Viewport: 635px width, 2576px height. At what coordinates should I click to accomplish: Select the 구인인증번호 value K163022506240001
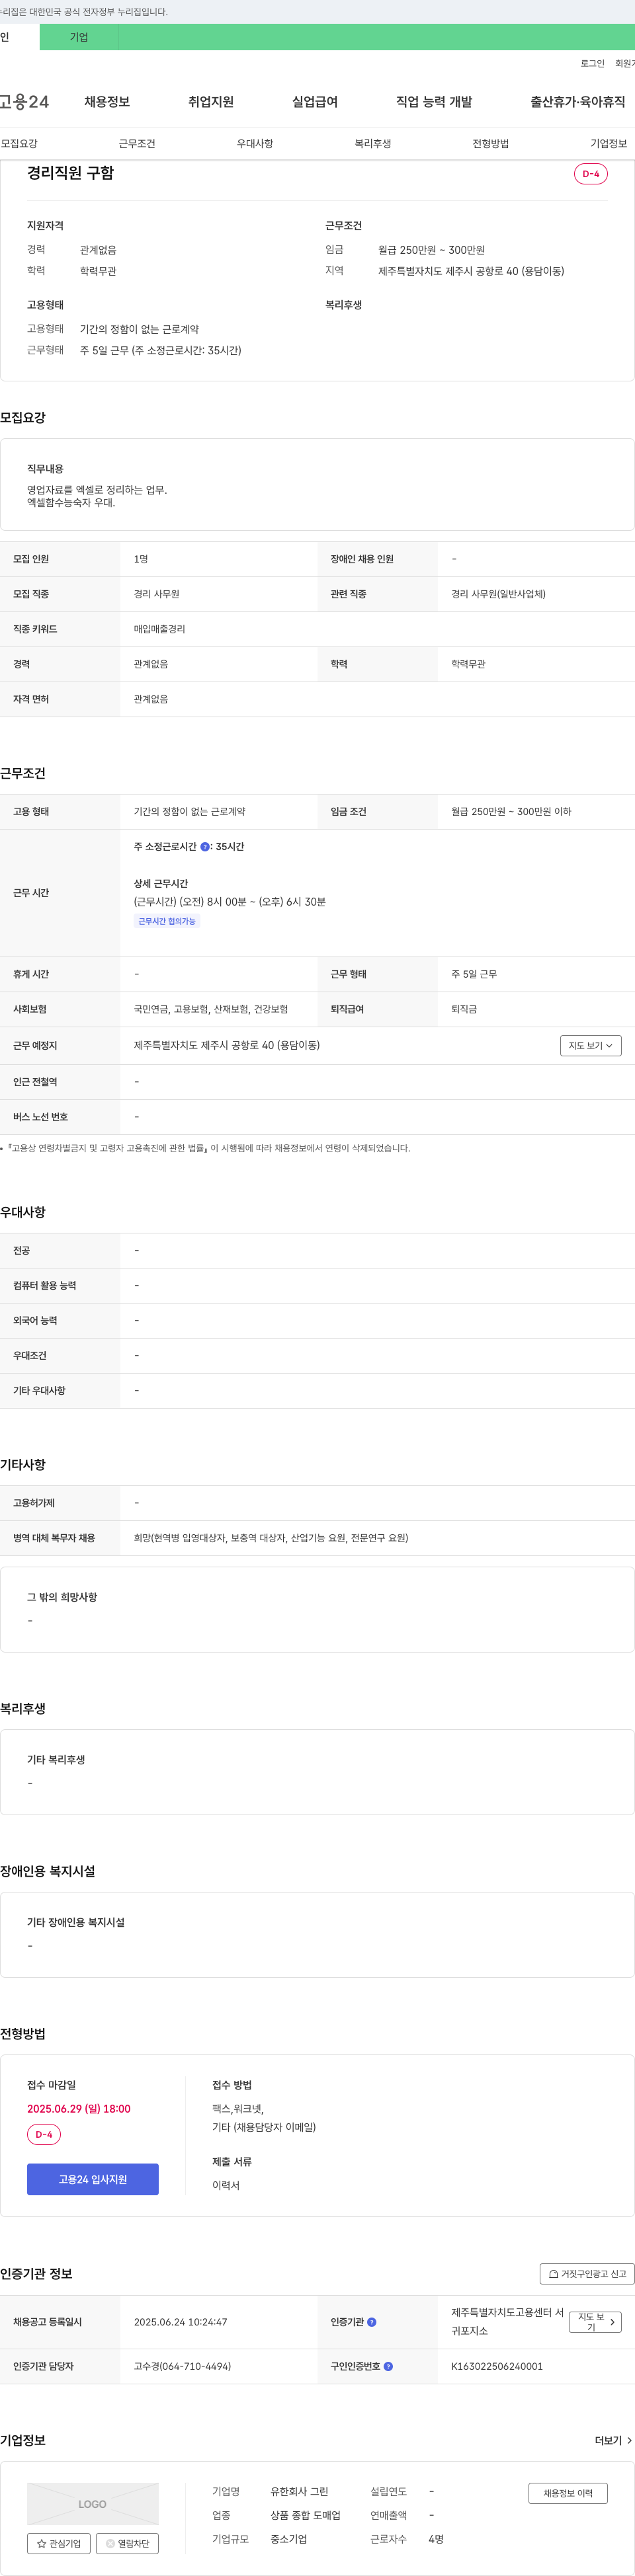pos(497,2366)
